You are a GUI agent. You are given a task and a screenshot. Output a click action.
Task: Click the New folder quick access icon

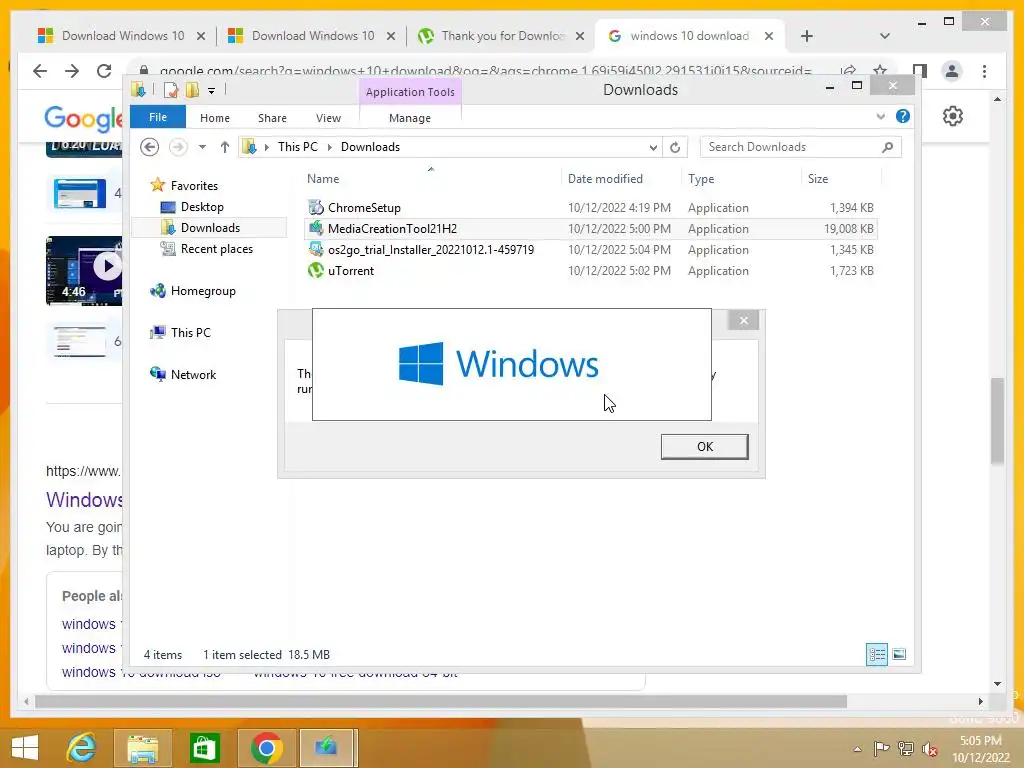pyautogui.click(x=192, y=90)
